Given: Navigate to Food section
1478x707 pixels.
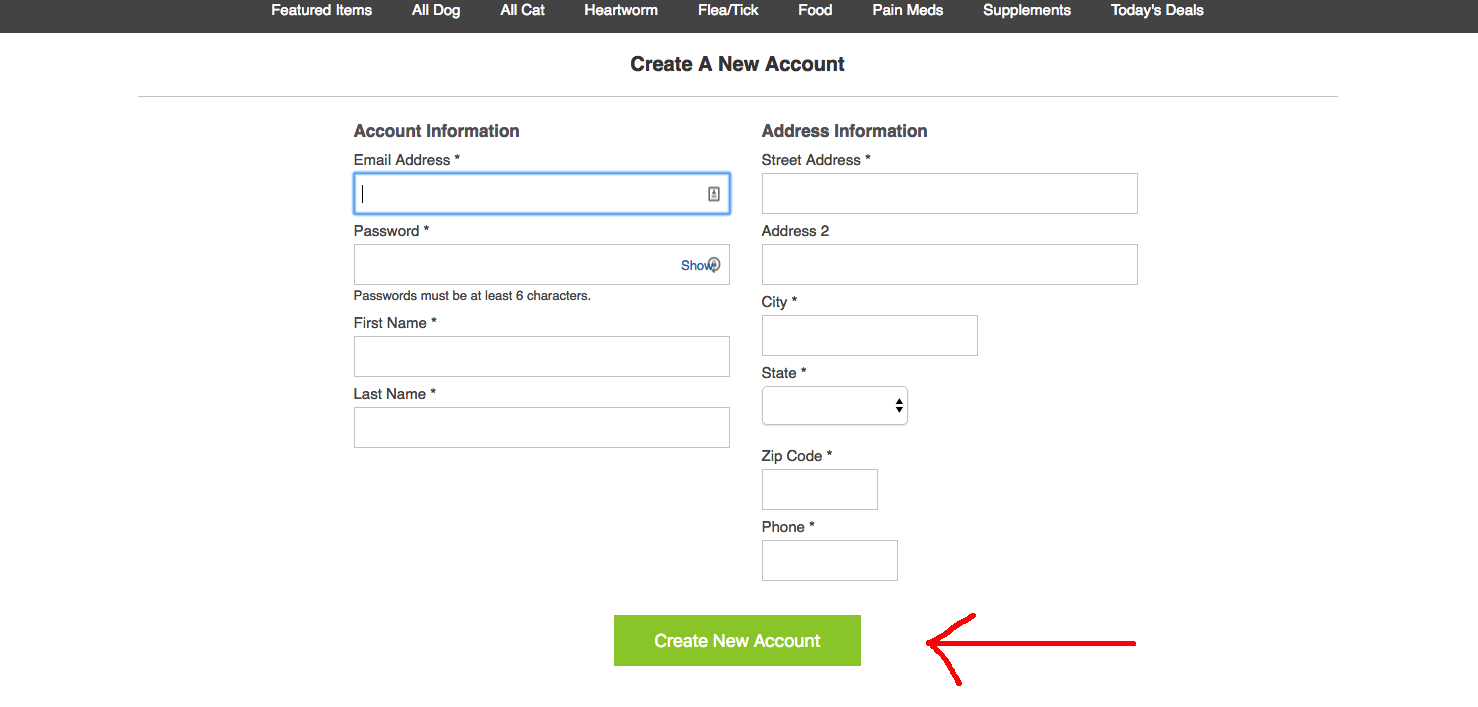Looking at the screenshot, I should [815, 11].
